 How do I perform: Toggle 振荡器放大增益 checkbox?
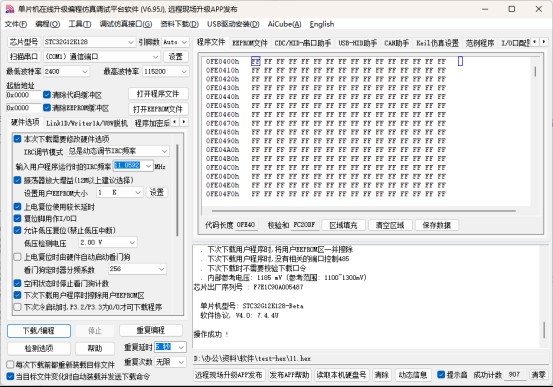click(17, 180)
